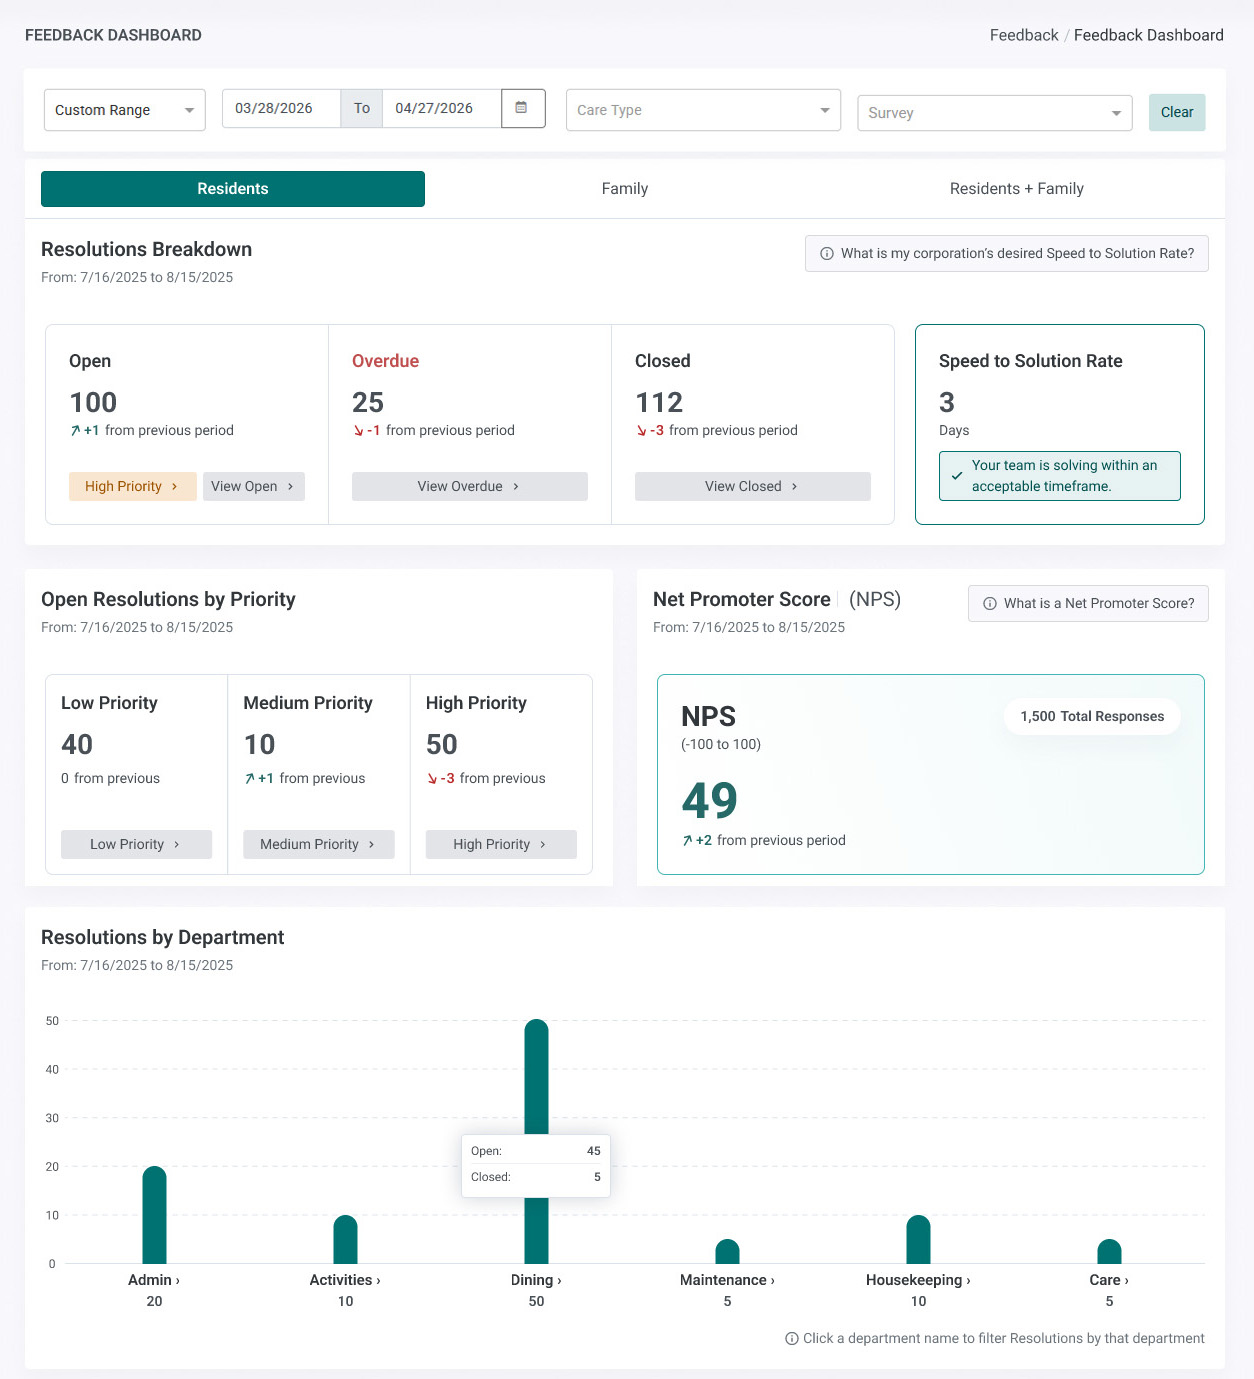
Task: Click info icon beside Speed to Solution question
Action: 827,254
